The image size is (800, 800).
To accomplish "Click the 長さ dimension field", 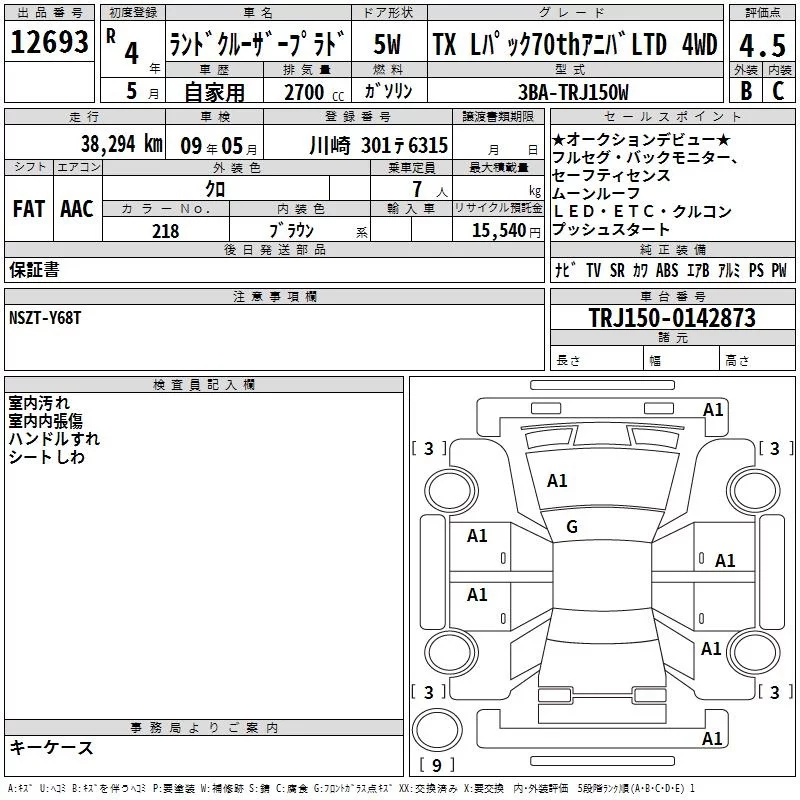I will pyautogui.click(x=597, y=360).
